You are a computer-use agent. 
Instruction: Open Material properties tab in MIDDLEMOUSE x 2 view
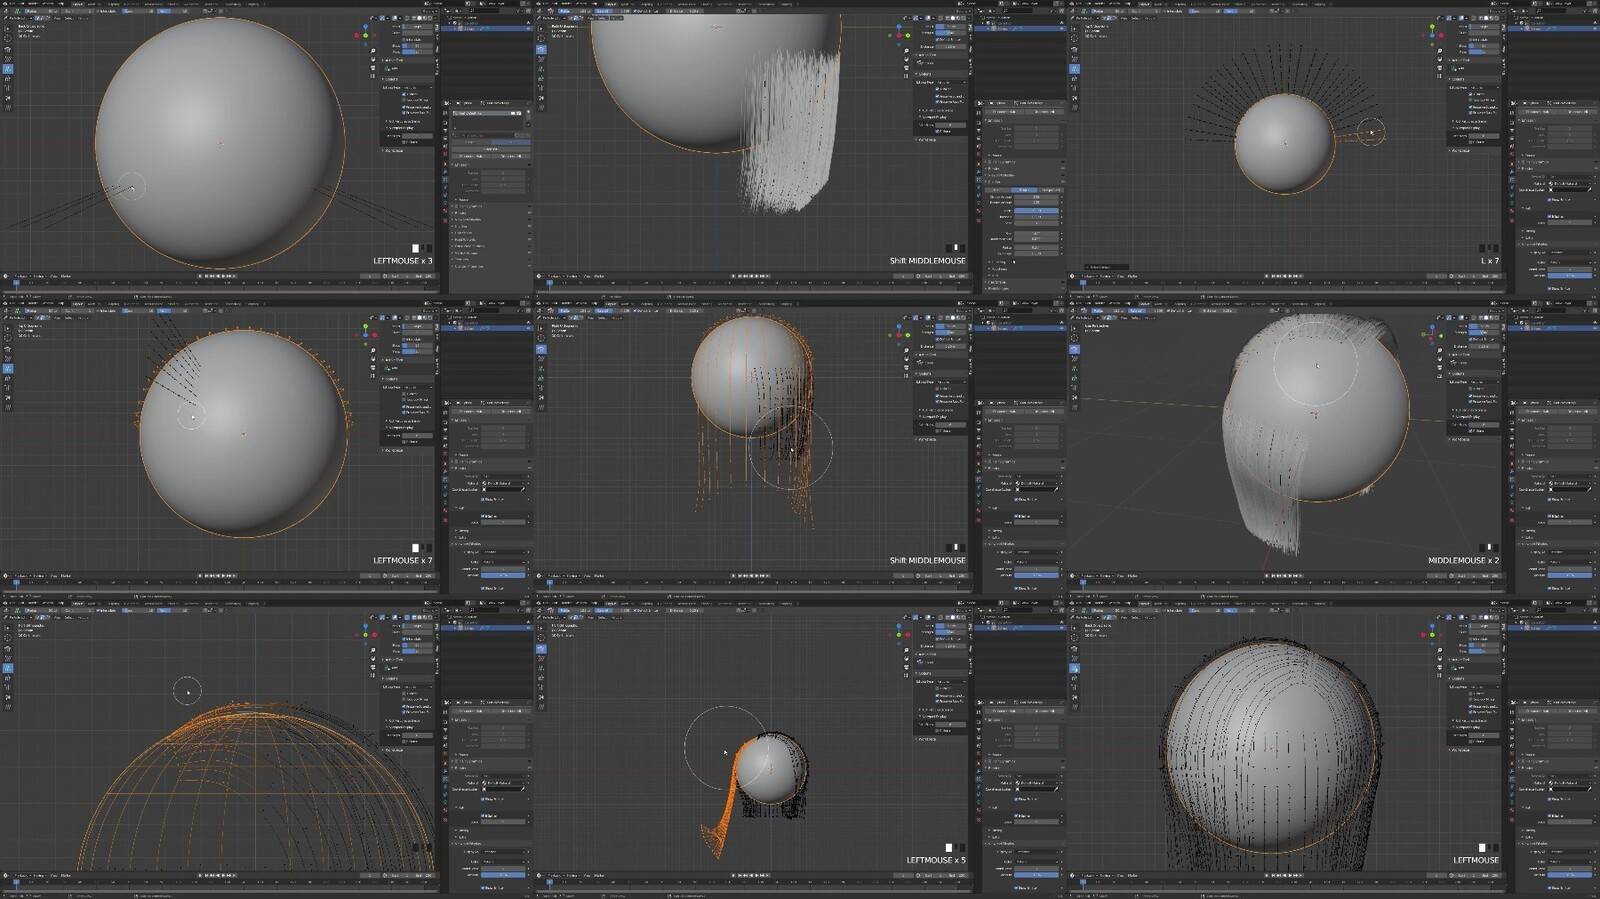(x=1512, y=511)
